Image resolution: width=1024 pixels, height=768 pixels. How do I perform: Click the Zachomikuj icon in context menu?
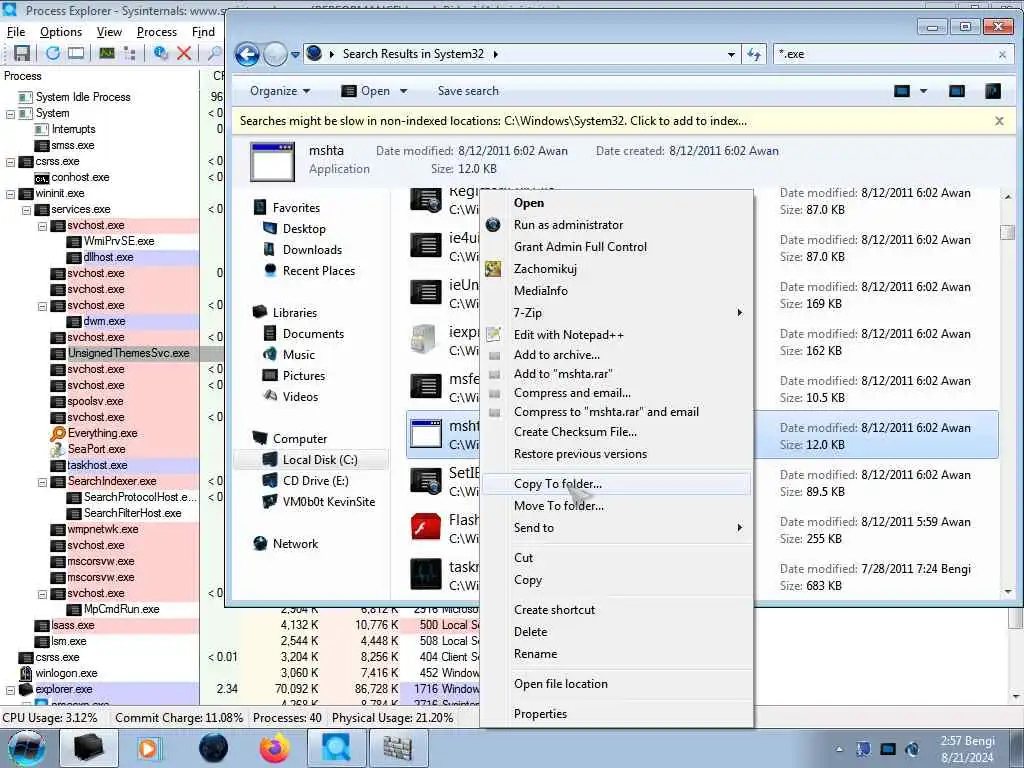pyautogui.click(x=494, y=268)
